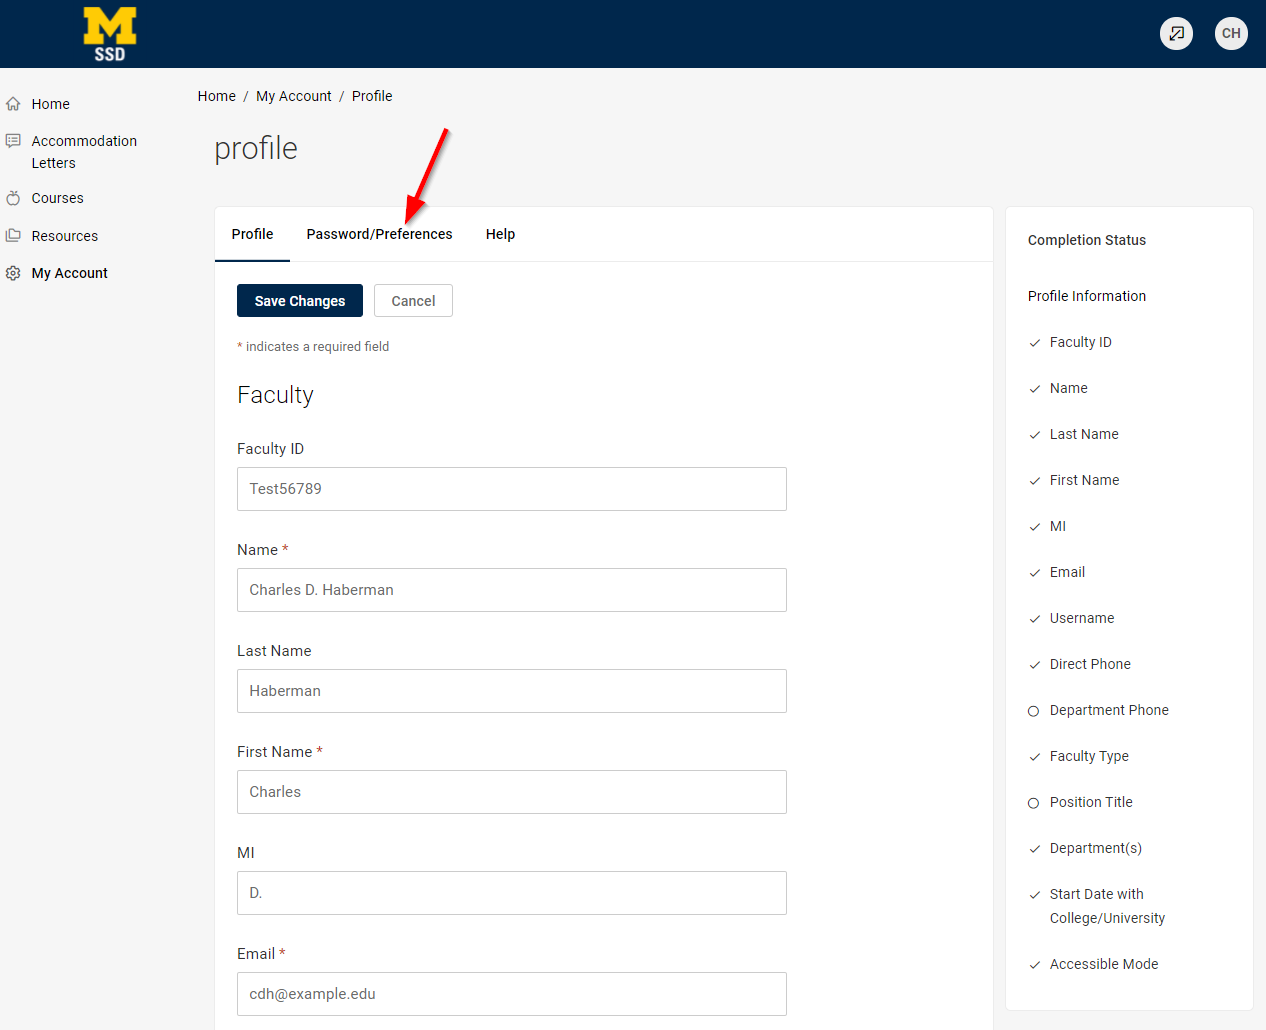Click inside the Email input field
Screen dimensions: 1266x1030
(x=511, y=993)
